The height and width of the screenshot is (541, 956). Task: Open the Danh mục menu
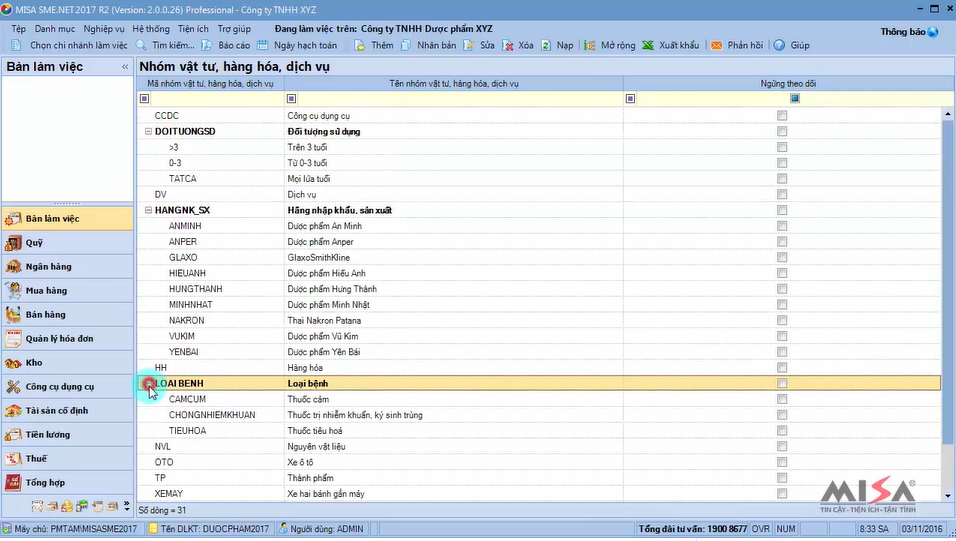[55, 29]
